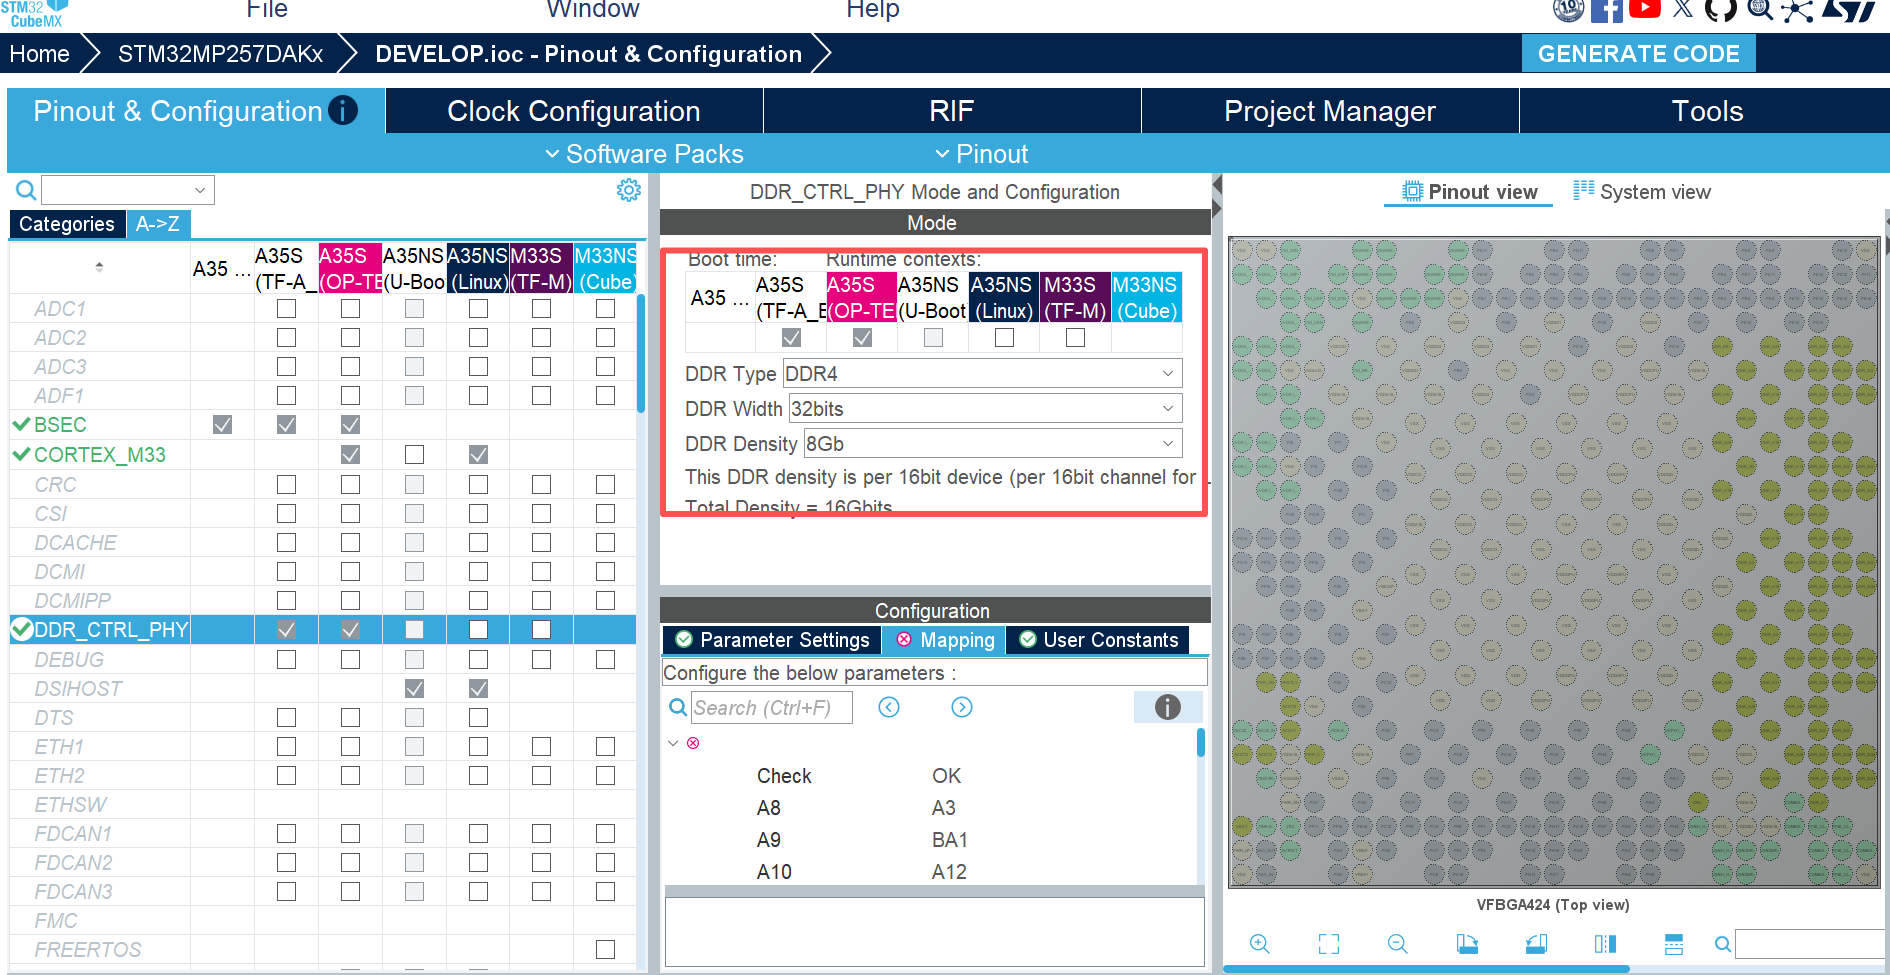1890x975 pixels.
Task: Toggle A35S (OP-TEE) checkbox in Mode panel
Action: click(x=862, y=338)
